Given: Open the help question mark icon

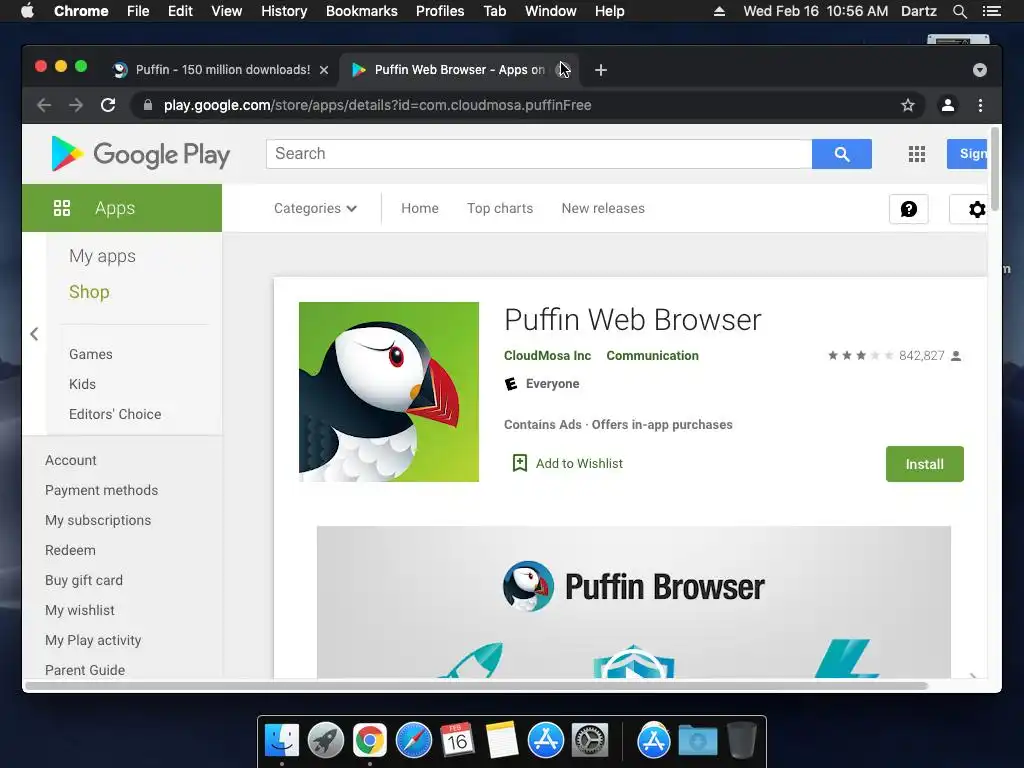Looking at the screenshot, I should [x=908, y=209].
